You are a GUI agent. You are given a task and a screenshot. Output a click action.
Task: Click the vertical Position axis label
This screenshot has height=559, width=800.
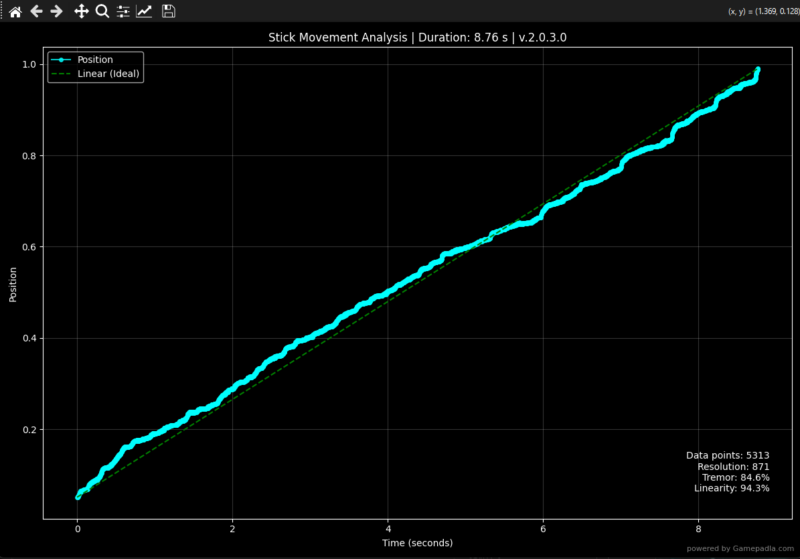tap(13, 285)
